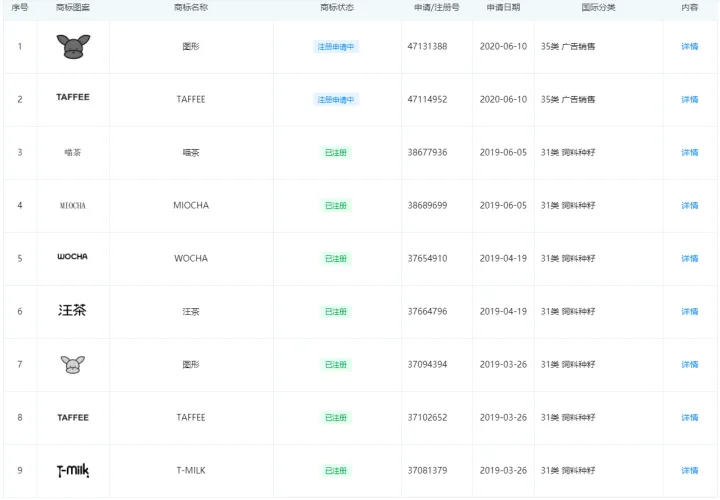
Task: Click TAFFEE logo image in row 2
Action: (x=73, y=97)
